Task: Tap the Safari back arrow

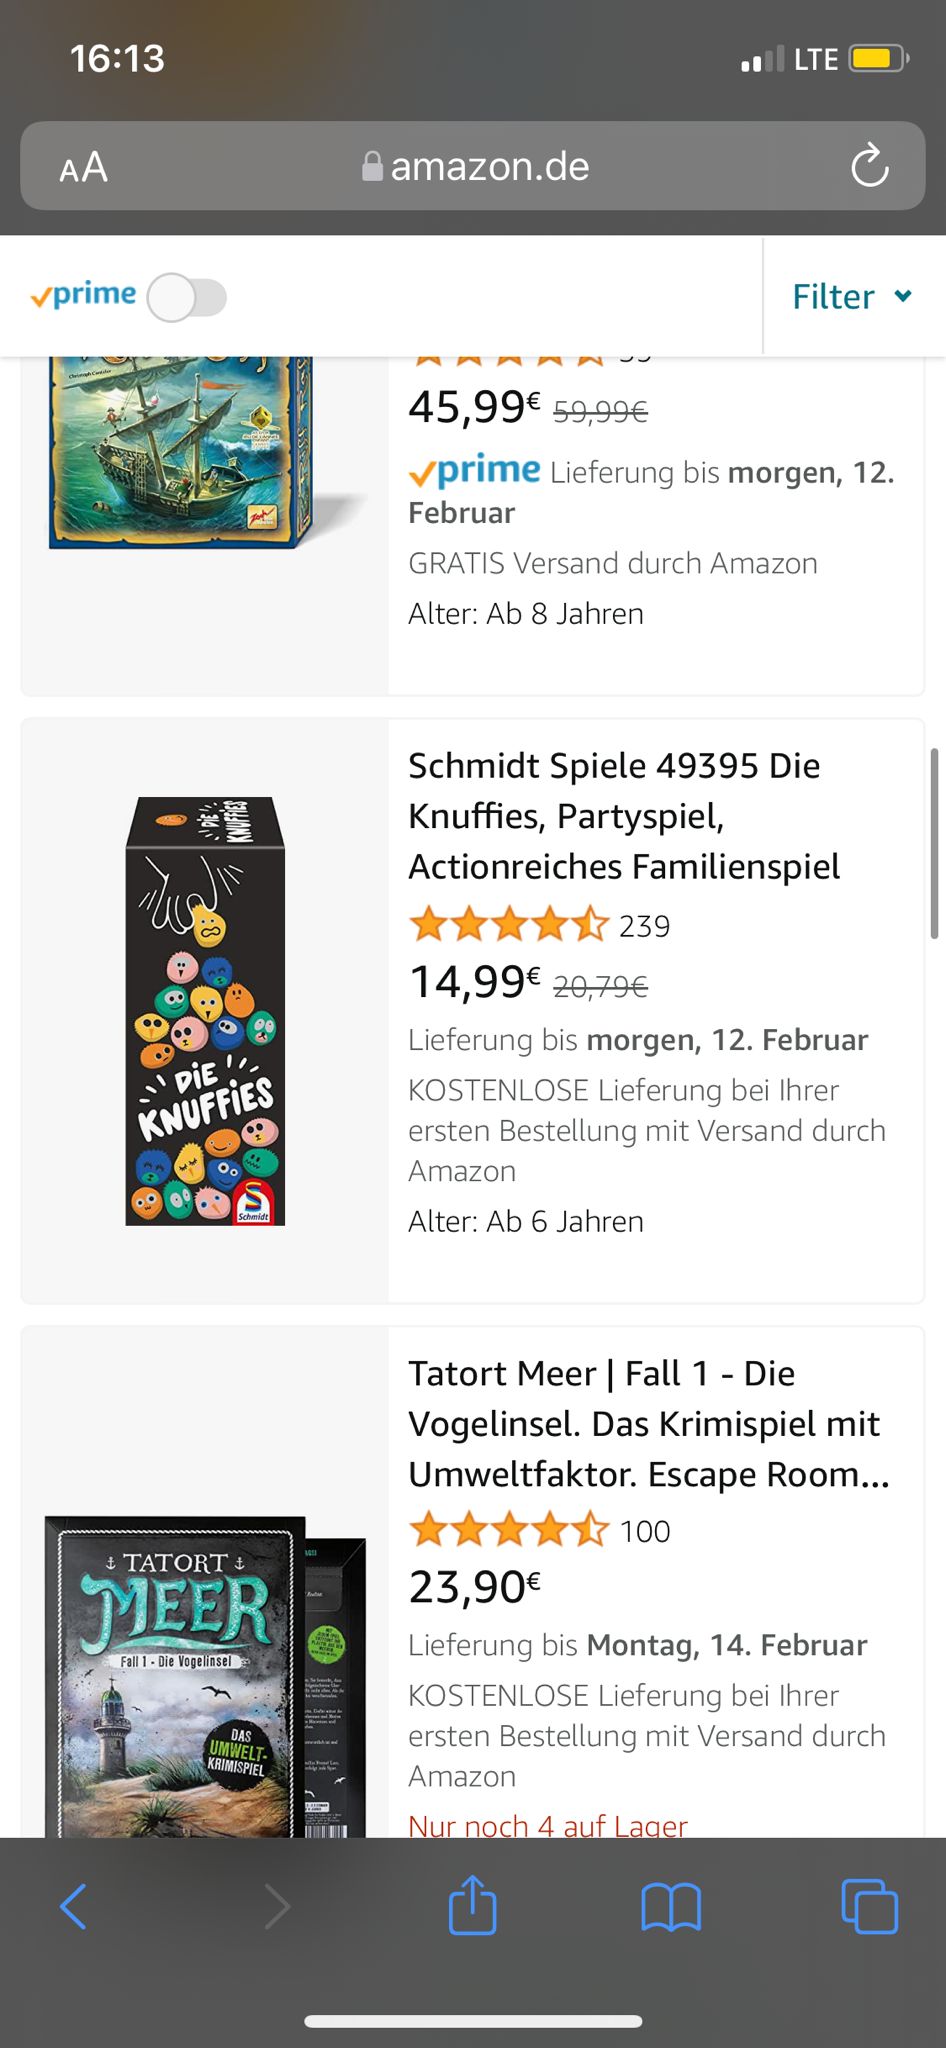Action: point(75,1906)
